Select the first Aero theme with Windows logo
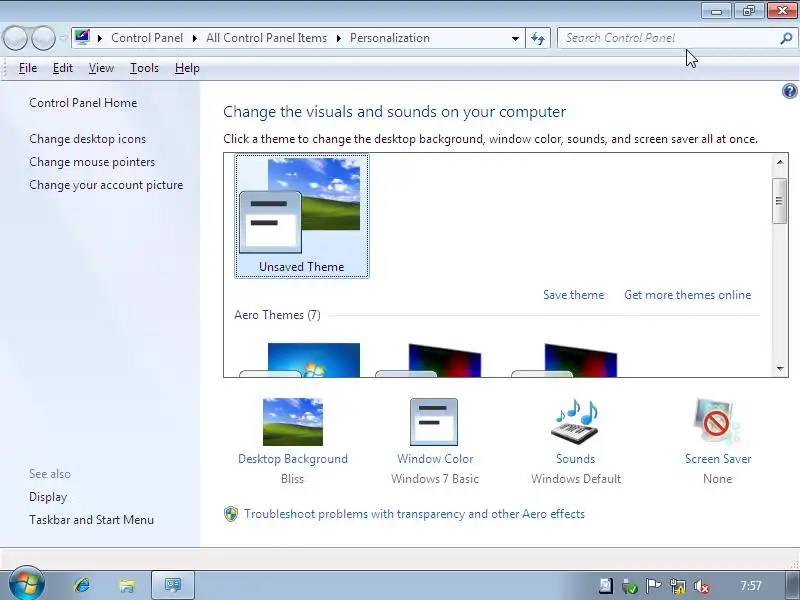The width and height of the screenshot is (800, 600). (x=302, y=360)
